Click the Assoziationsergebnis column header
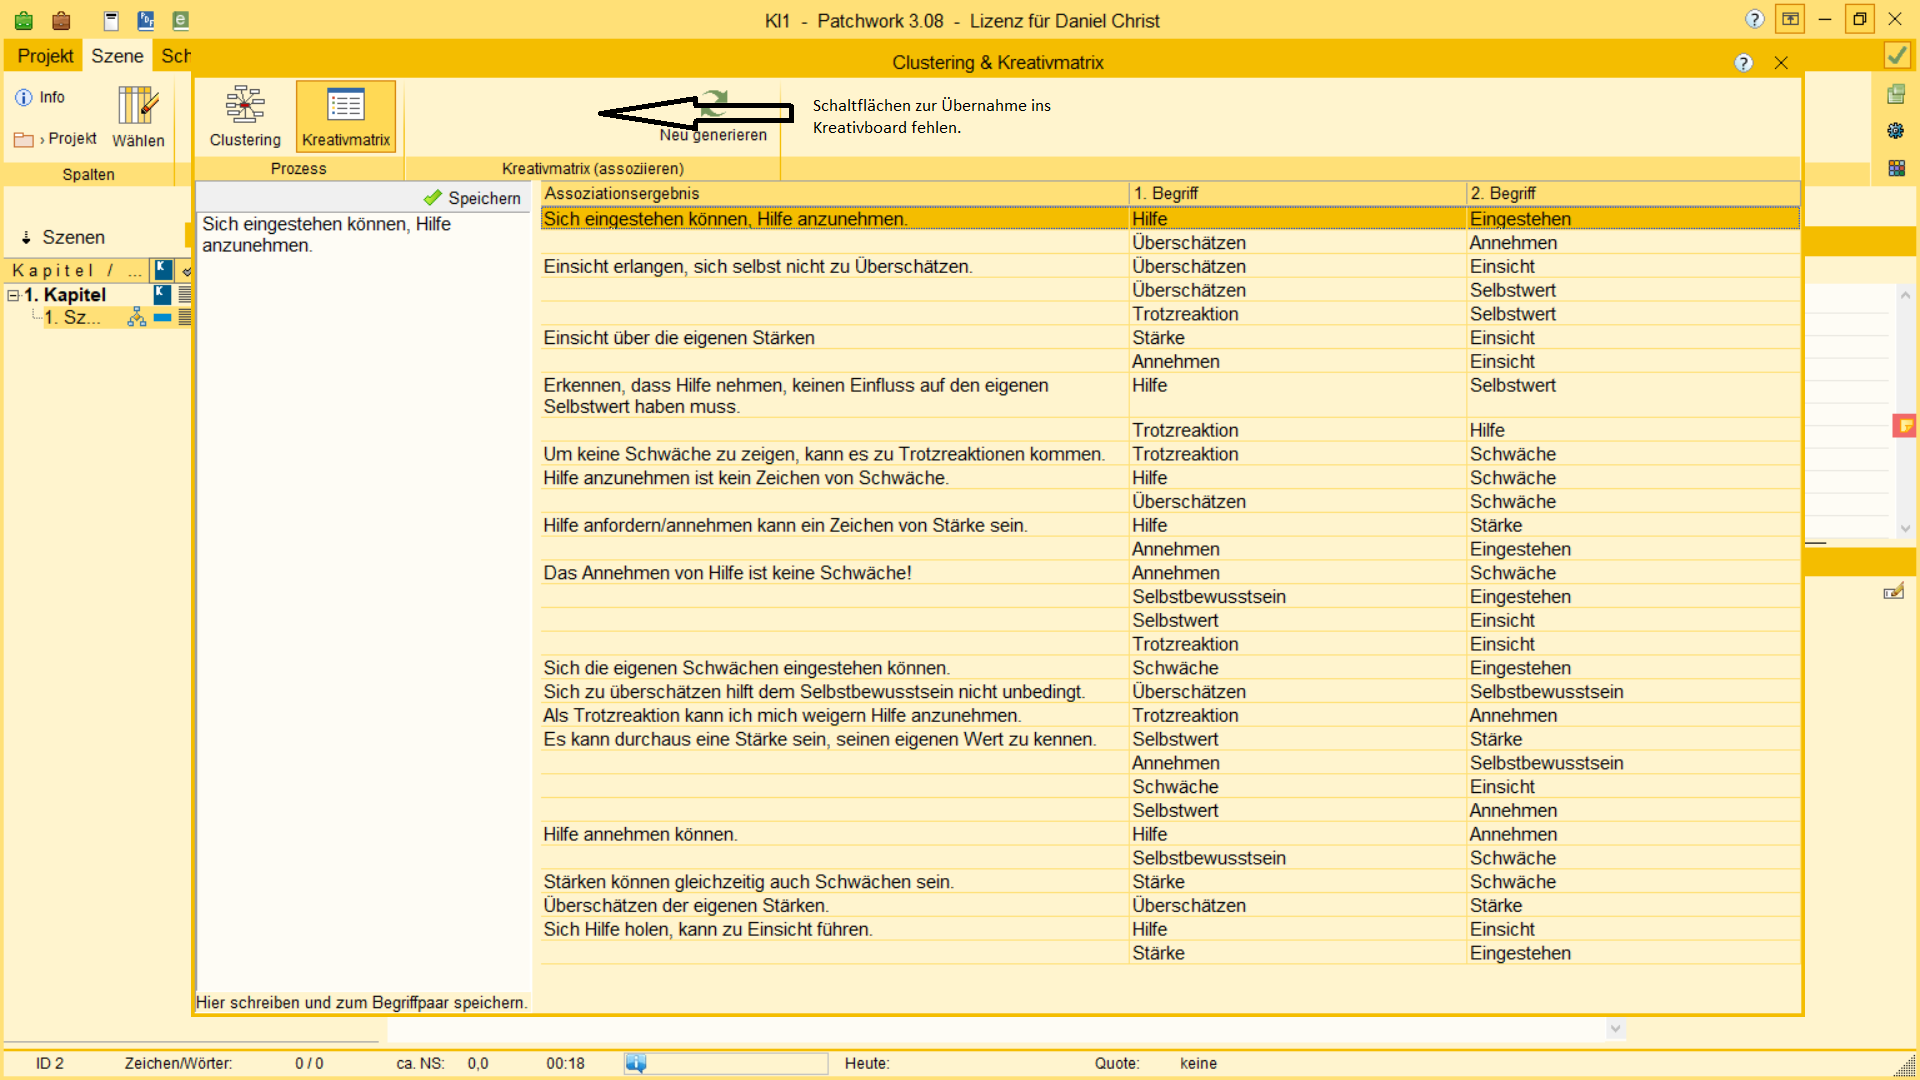Viewport: 1920px width, 1080px height. click(834, 193)
